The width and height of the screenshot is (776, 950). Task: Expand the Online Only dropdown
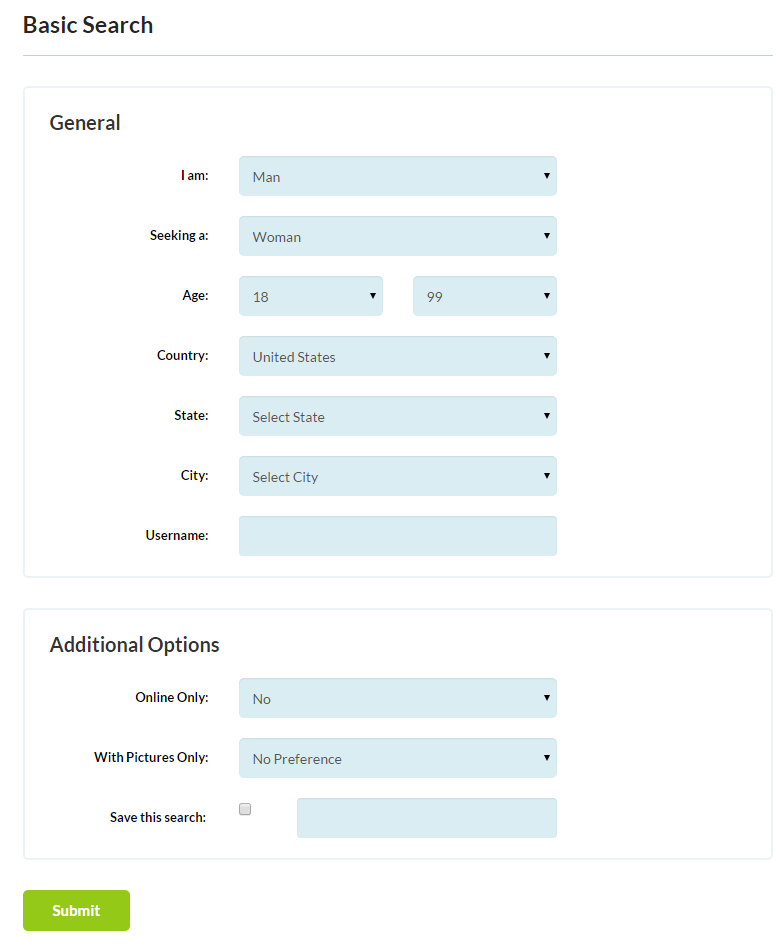(397, 698)
